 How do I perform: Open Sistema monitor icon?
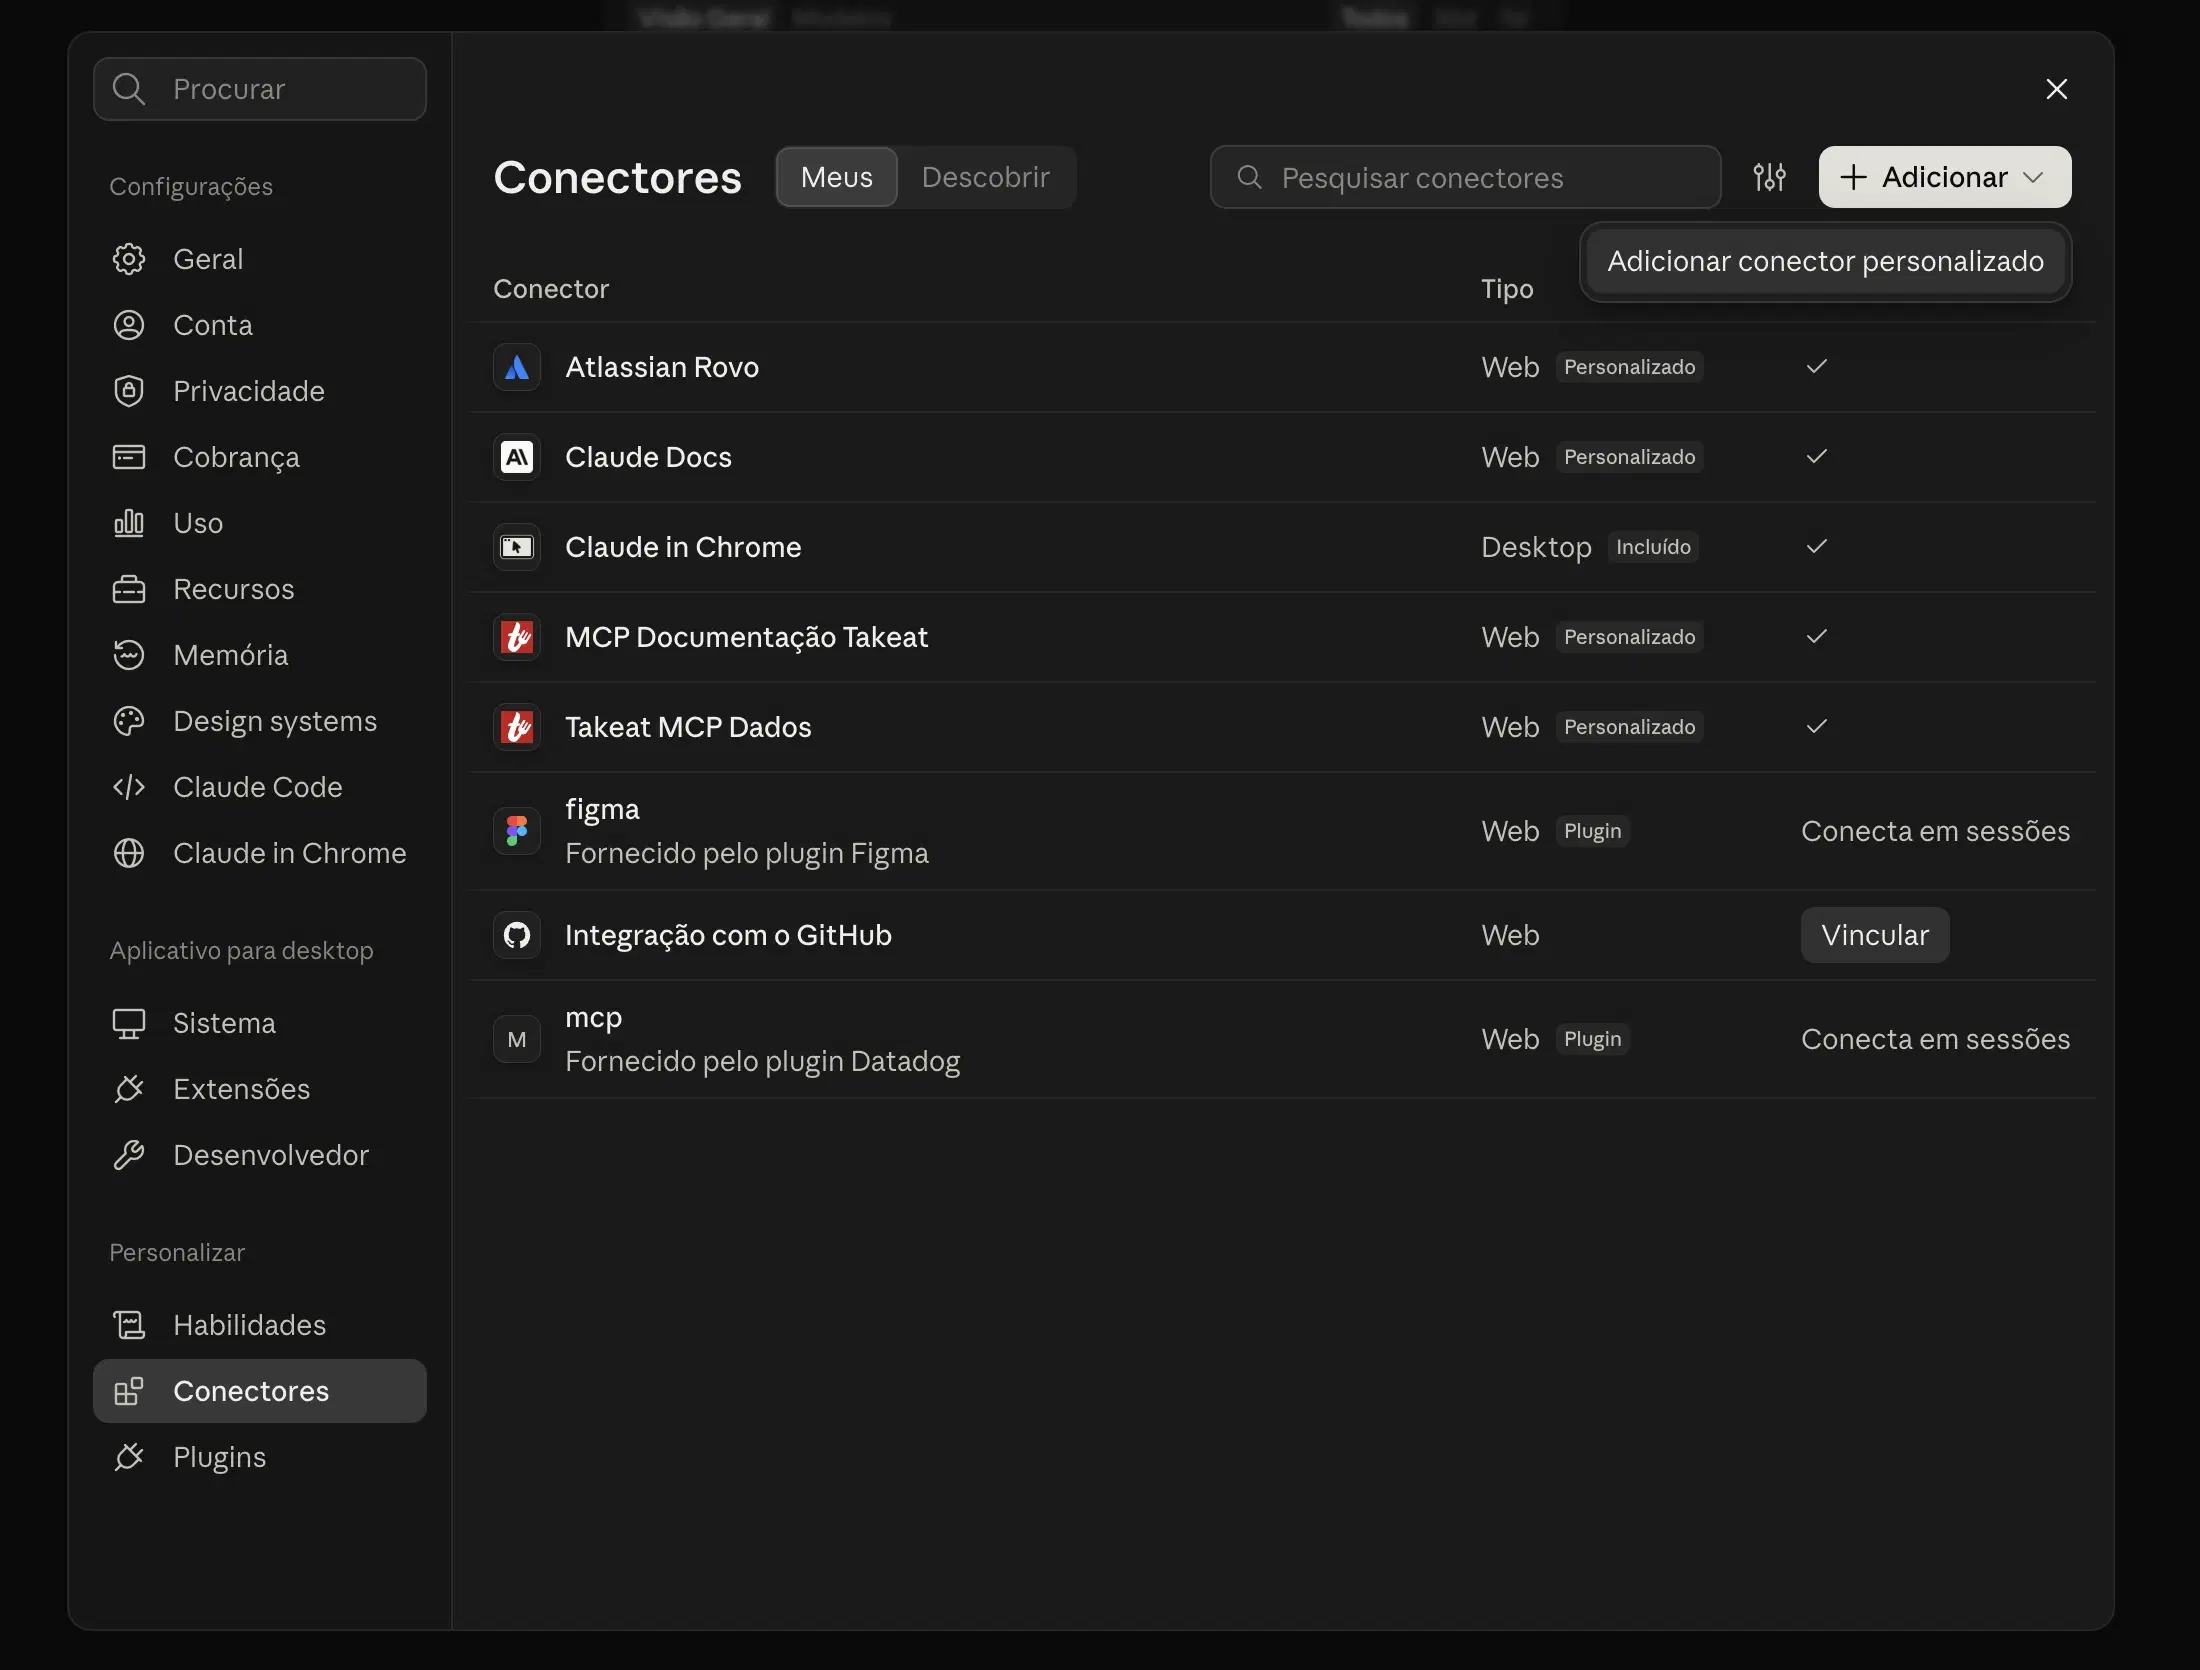coord(129,1023)
